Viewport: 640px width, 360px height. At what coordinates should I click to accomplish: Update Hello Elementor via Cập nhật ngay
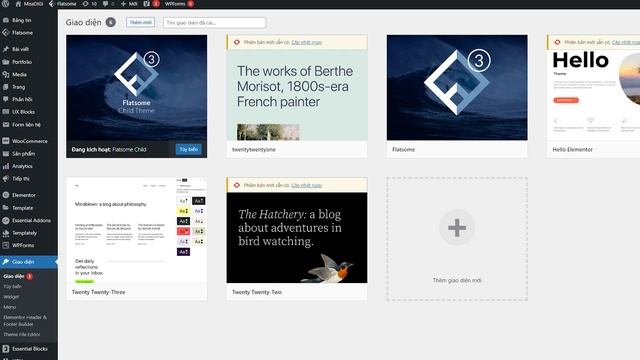pyautogui.click(x=626, y=42)
